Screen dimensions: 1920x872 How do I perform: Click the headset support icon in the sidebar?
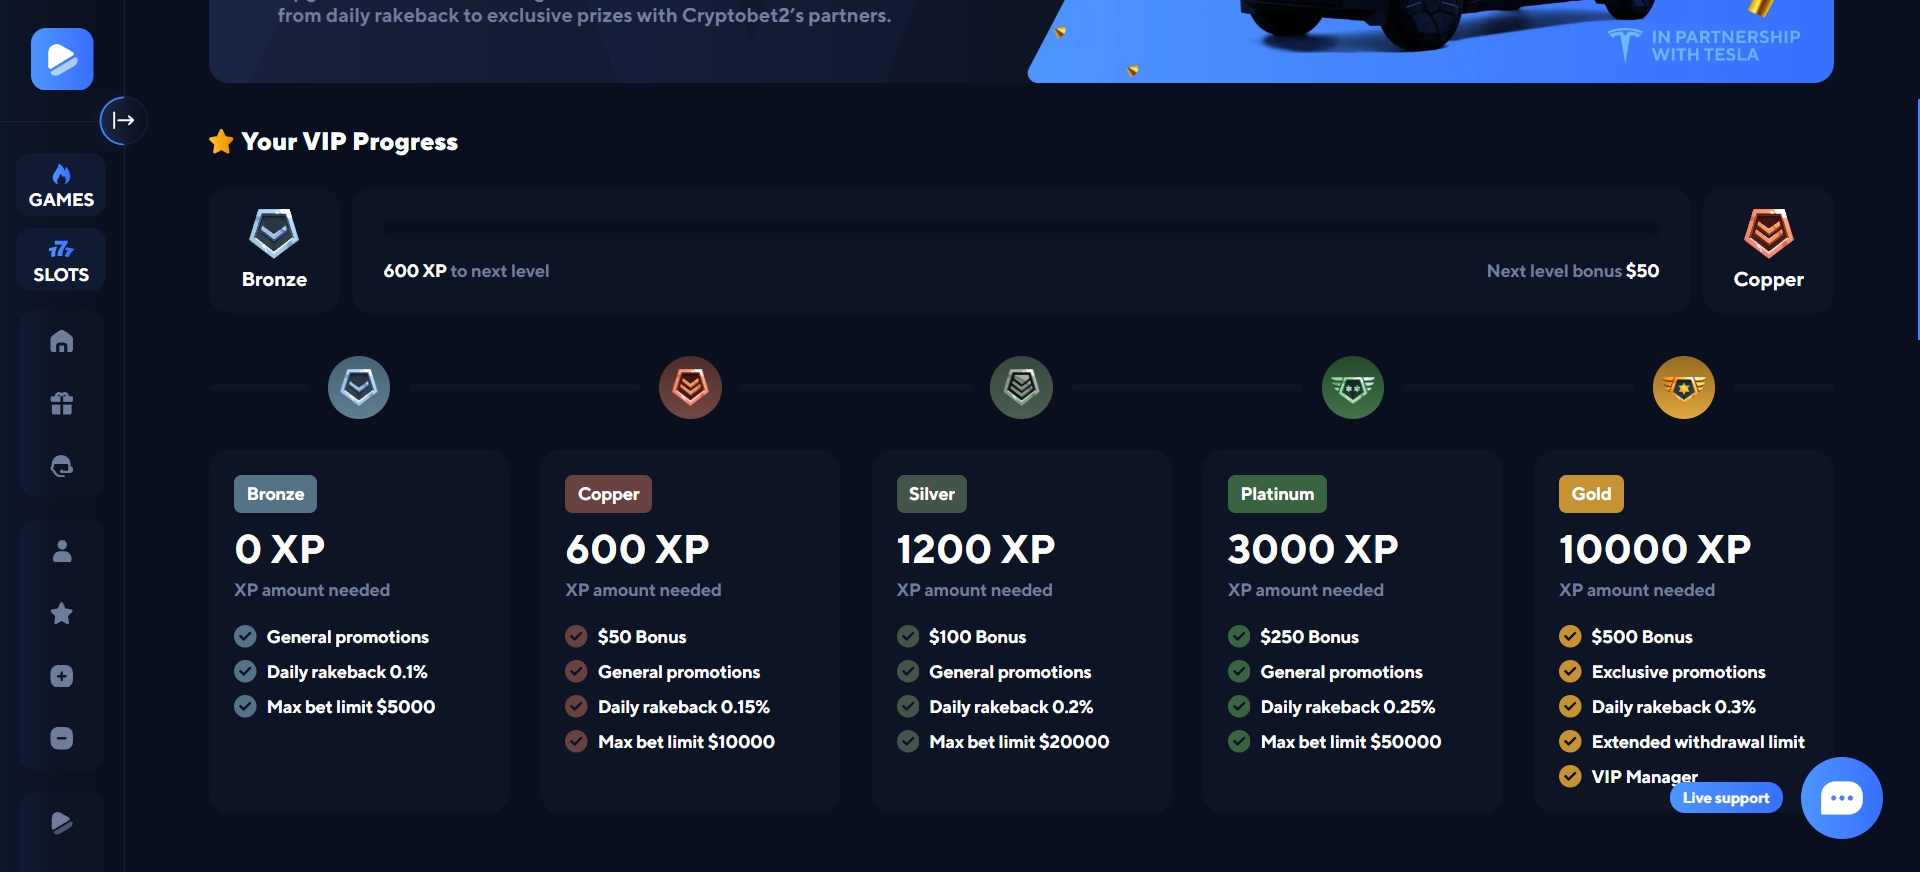tap(62, 466)
